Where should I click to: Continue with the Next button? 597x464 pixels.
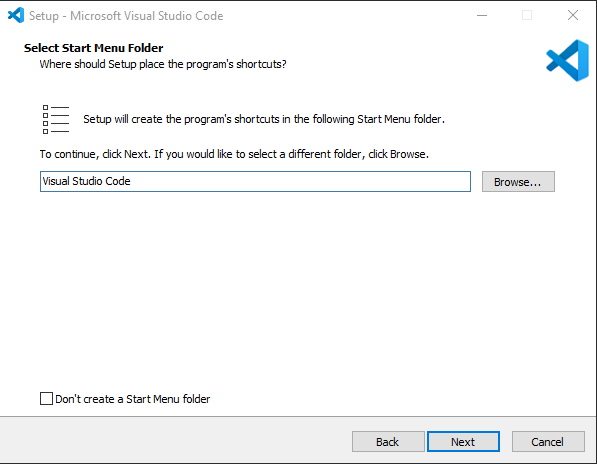click(463, 442)
